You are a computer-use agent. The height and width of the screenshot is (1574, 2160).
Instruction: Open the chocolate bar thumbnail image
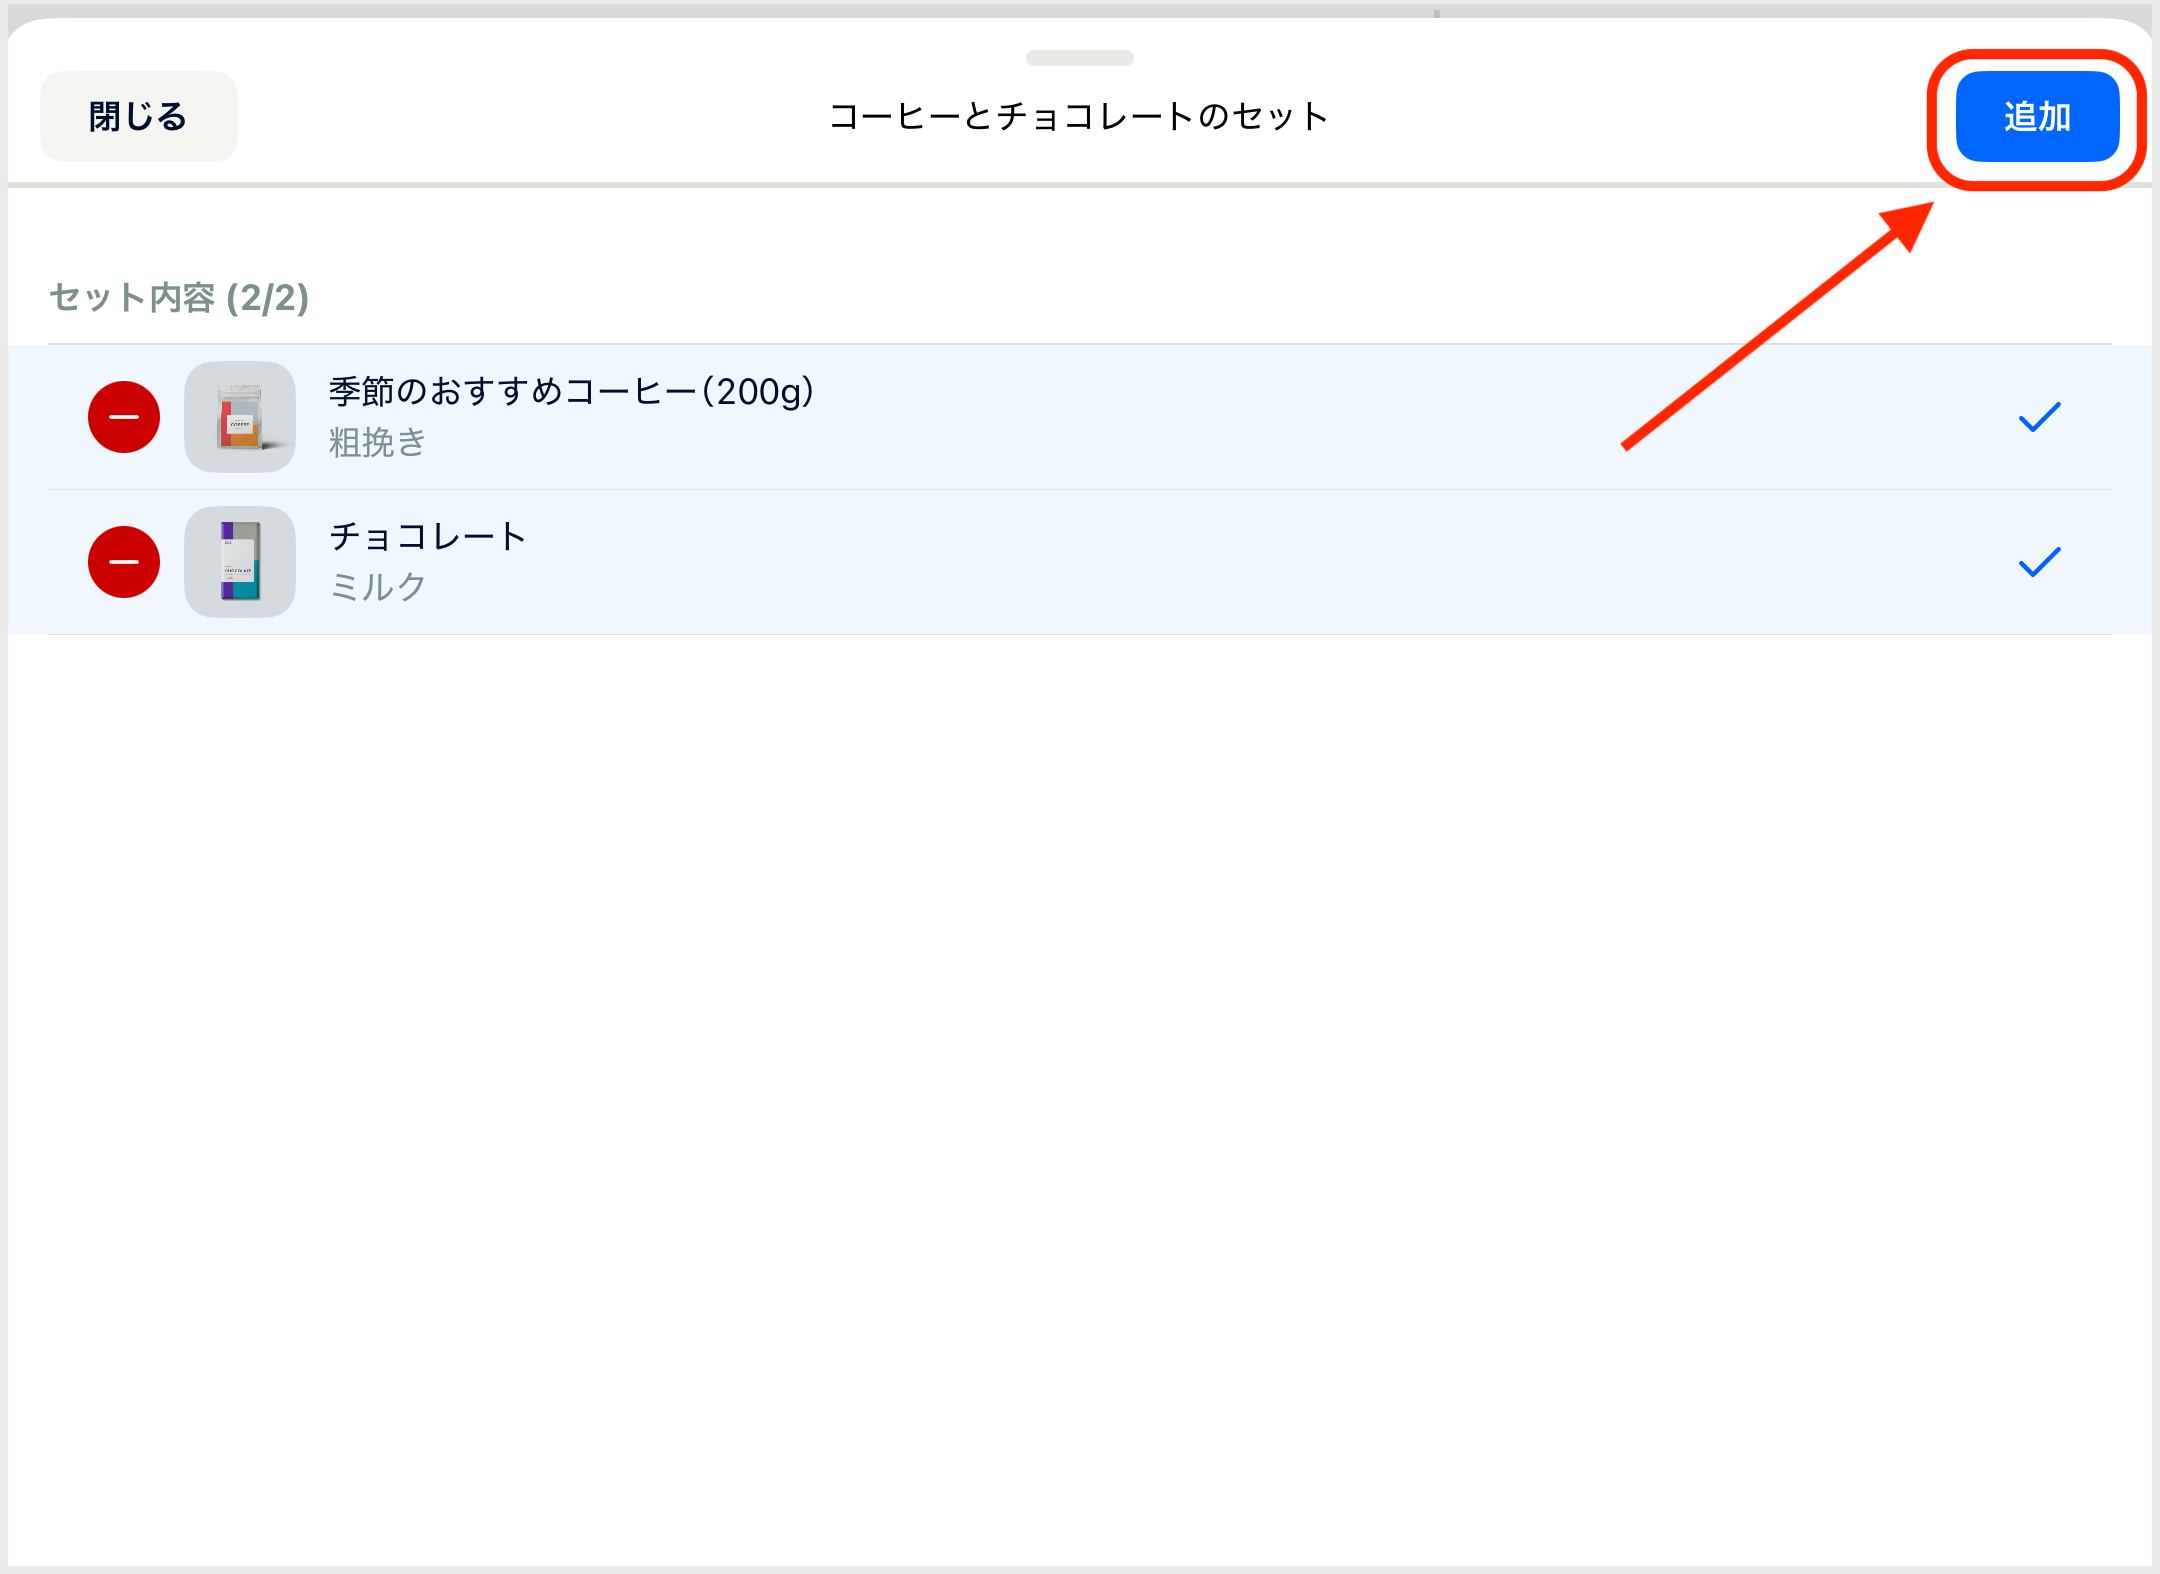point(240,562)
